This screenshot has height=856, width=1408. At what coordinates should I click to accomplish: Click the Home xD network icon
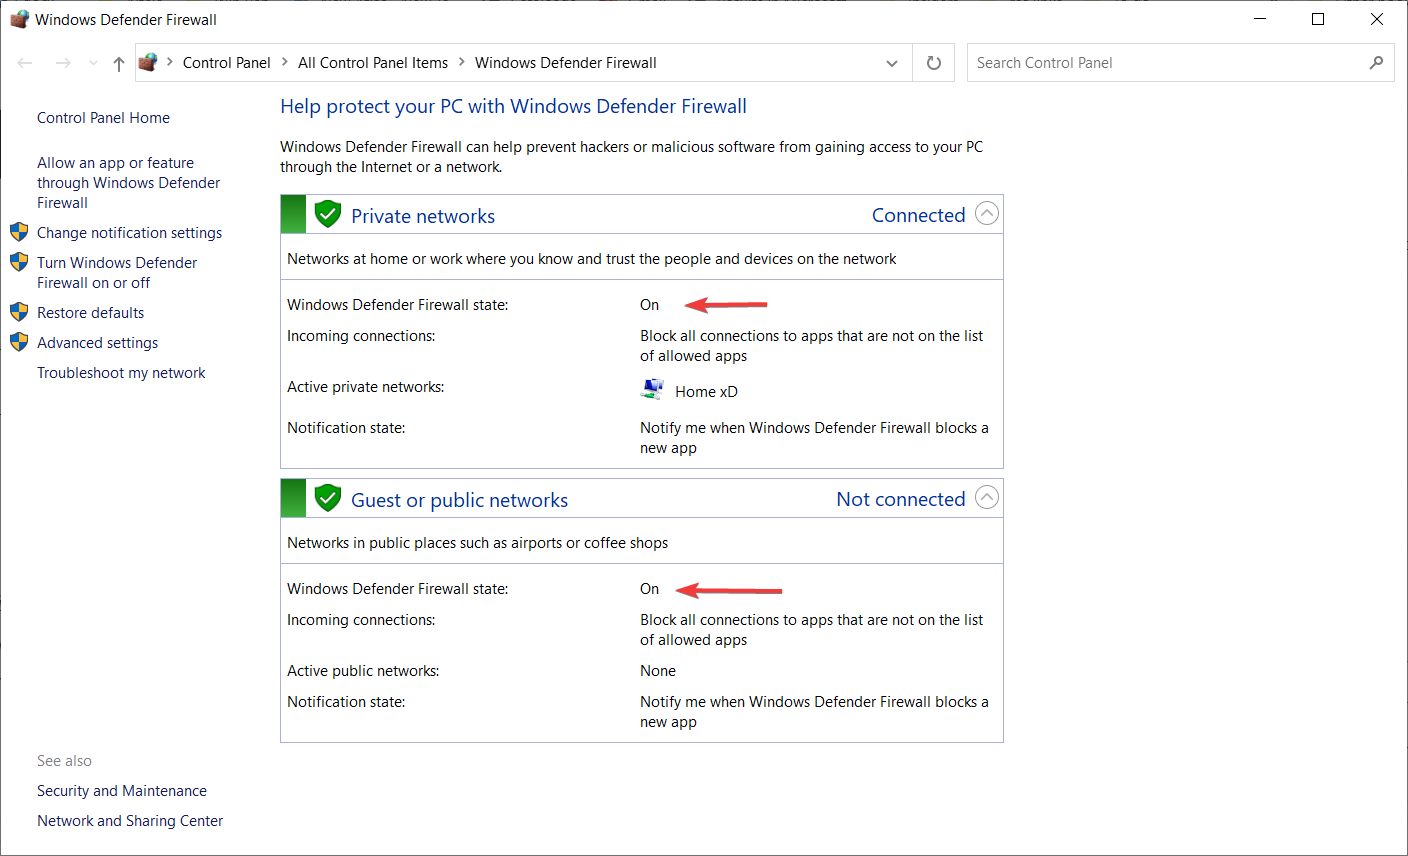(x=652, y=390)
